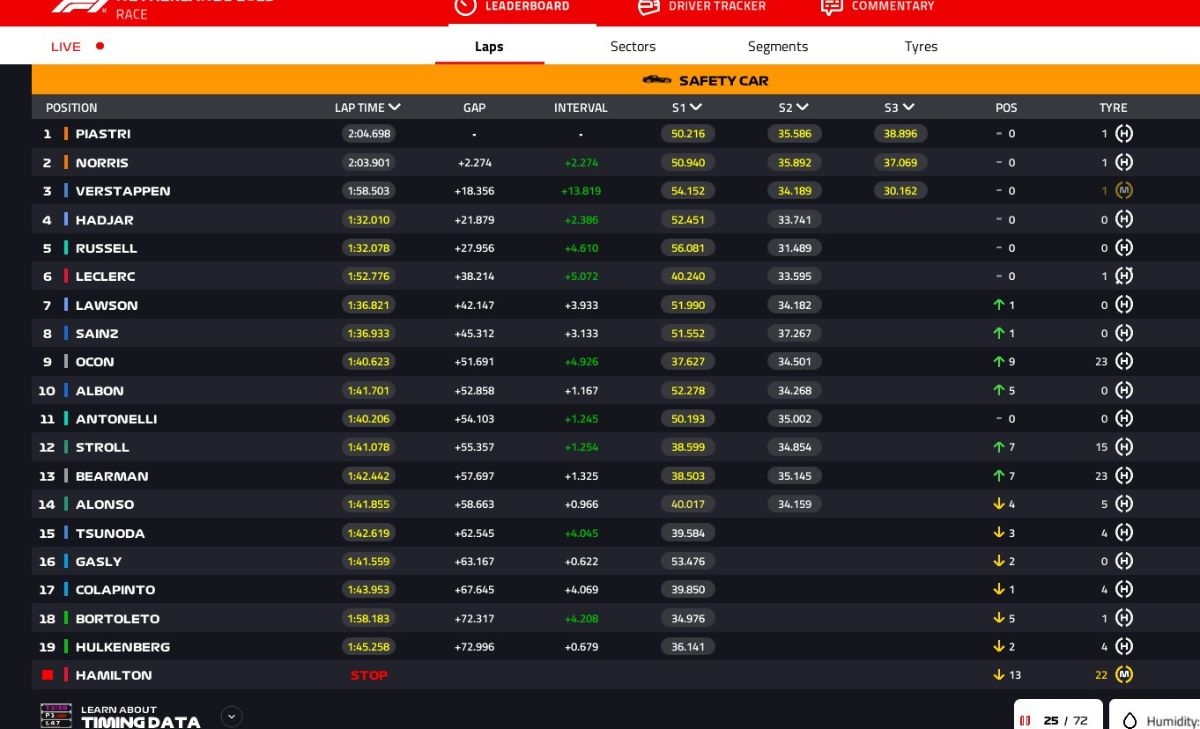Click the safety car icon in banner
Viewport: 1200px width, 729px height.
[657, 81]
